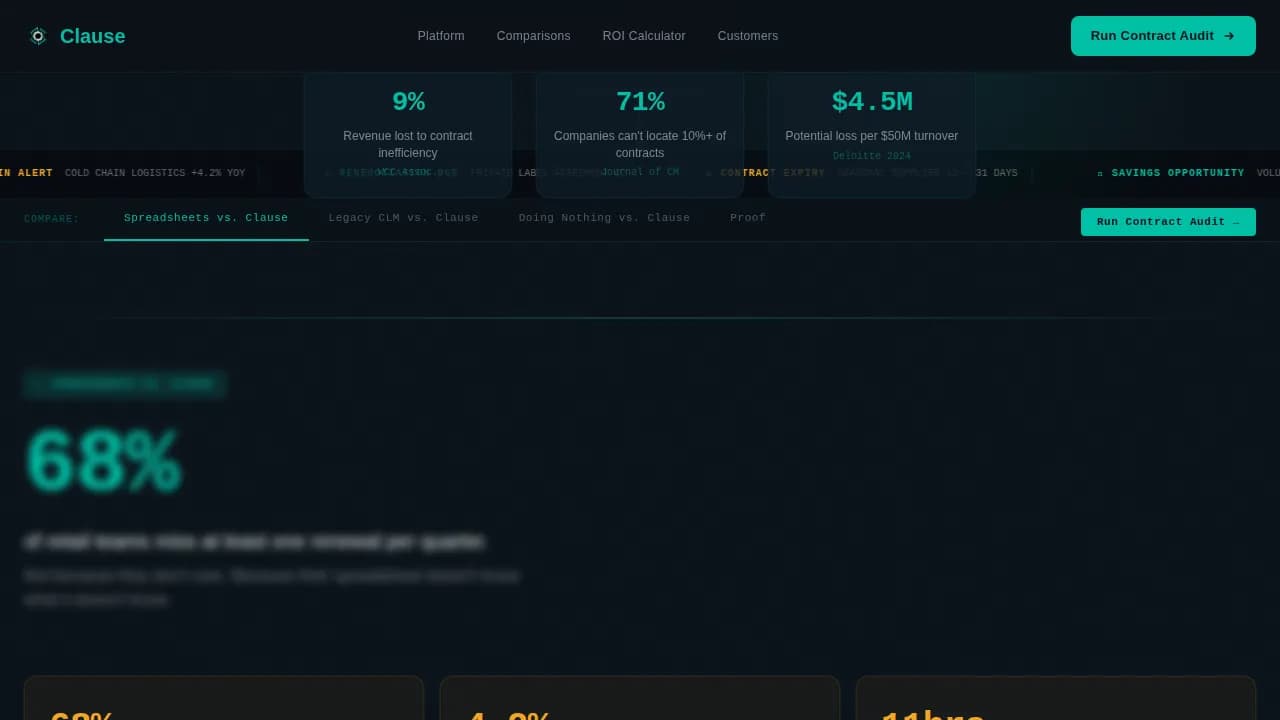The width and height of the screenshot is (1280, 720).
Task: Click the "Deloitte 2024" source citation
Action: (872, 156)
